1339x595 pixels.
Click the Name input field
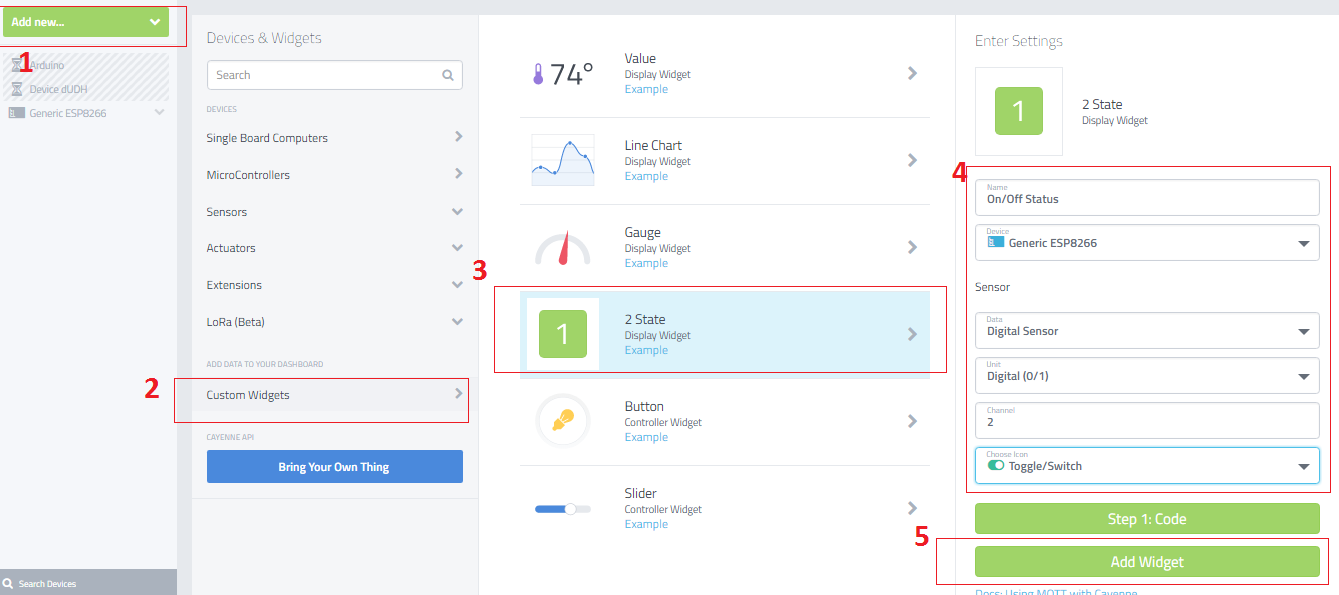[1147, 198]
